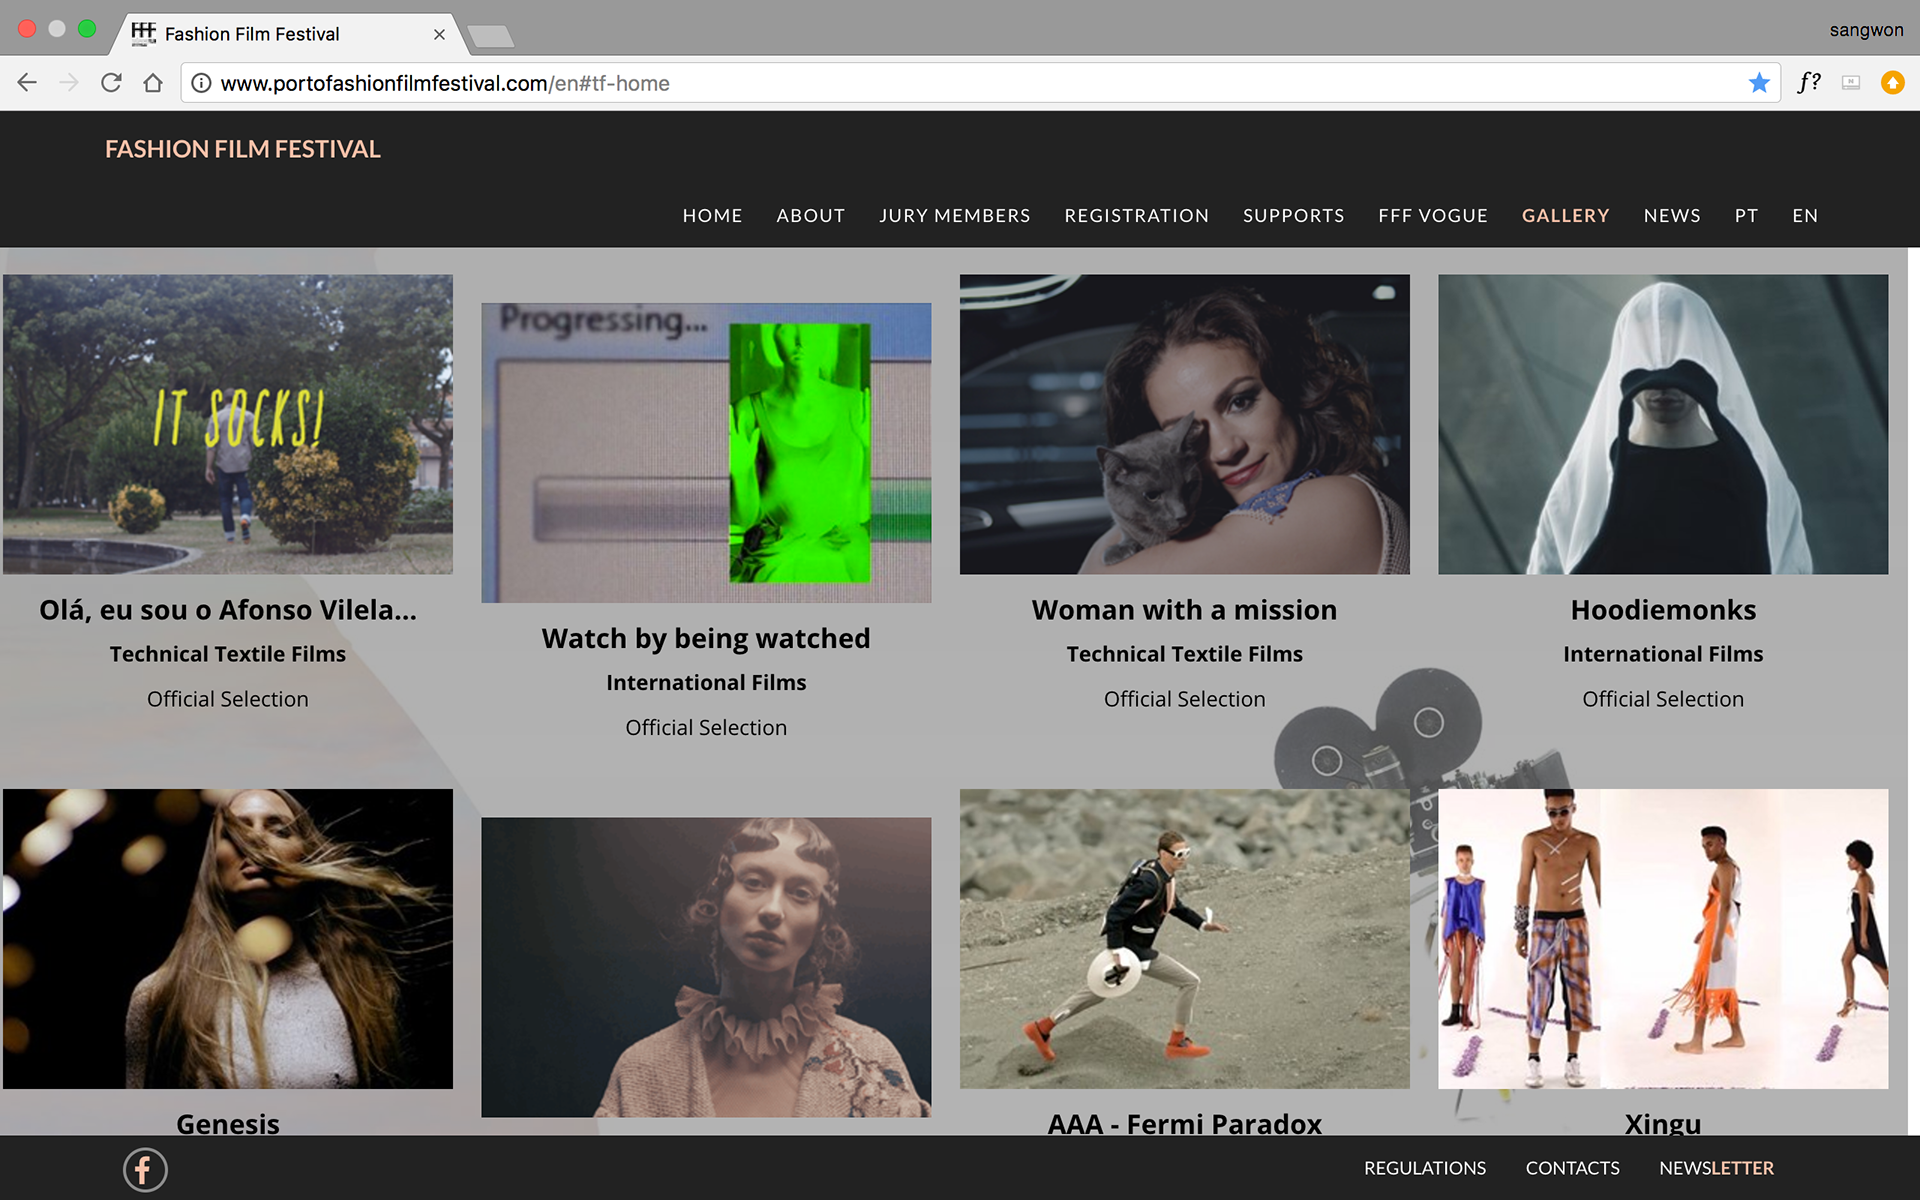1920x1200 pixels.
Task: Click the back navigation arrow
Action: pos(27,83)
